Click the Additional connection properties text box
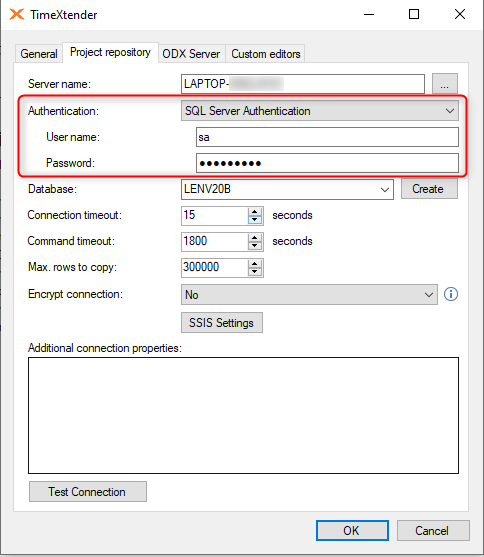Screen dimensions: 484x557 tap(243, 415)
